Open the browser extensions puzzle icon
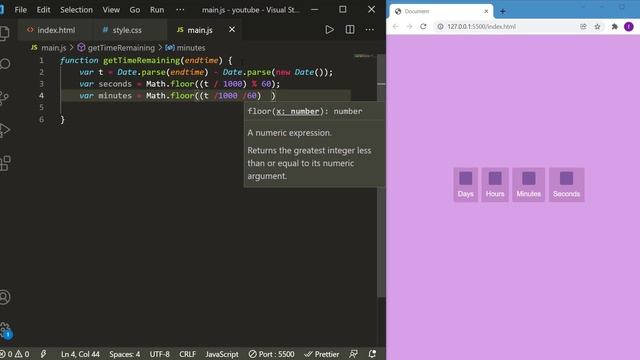Screen dimensions: 640x360 pyautogui.click(x=614, y=27)
